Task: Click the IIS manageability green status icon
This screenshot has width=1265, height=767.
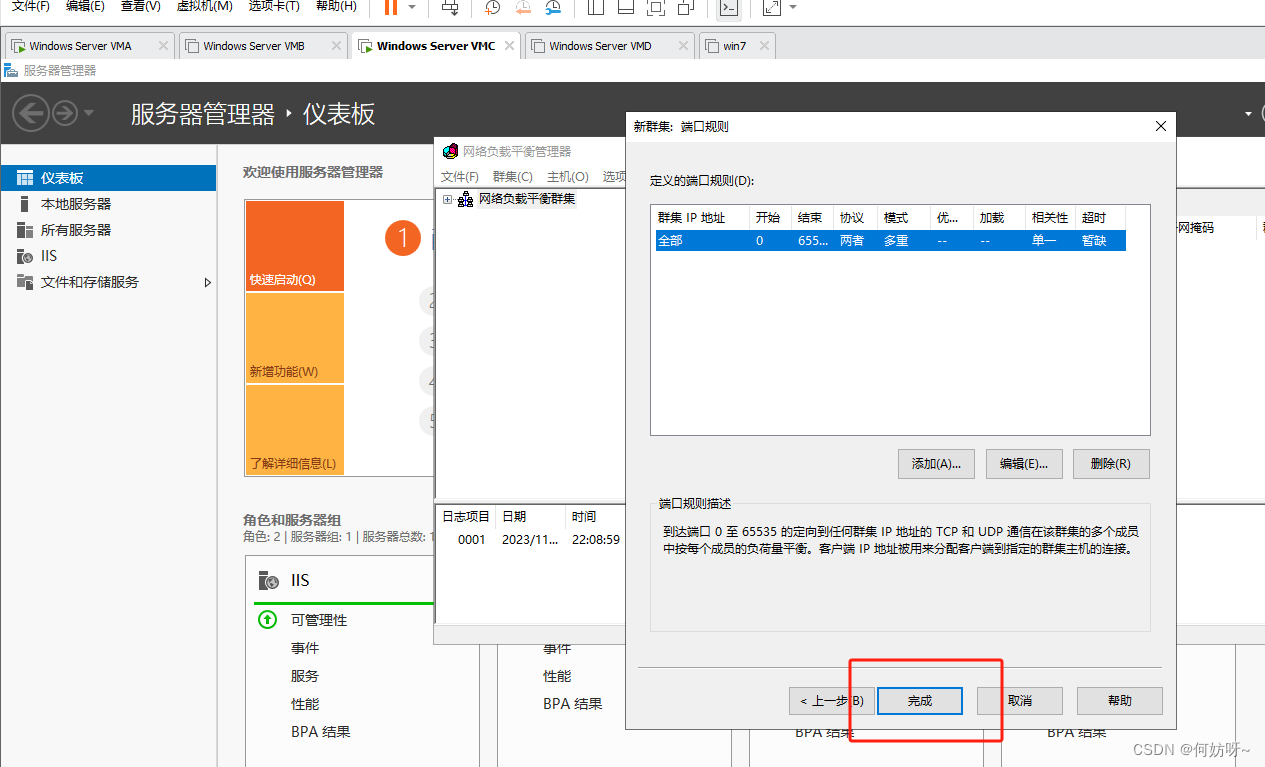Action: (x=267, y=620)
